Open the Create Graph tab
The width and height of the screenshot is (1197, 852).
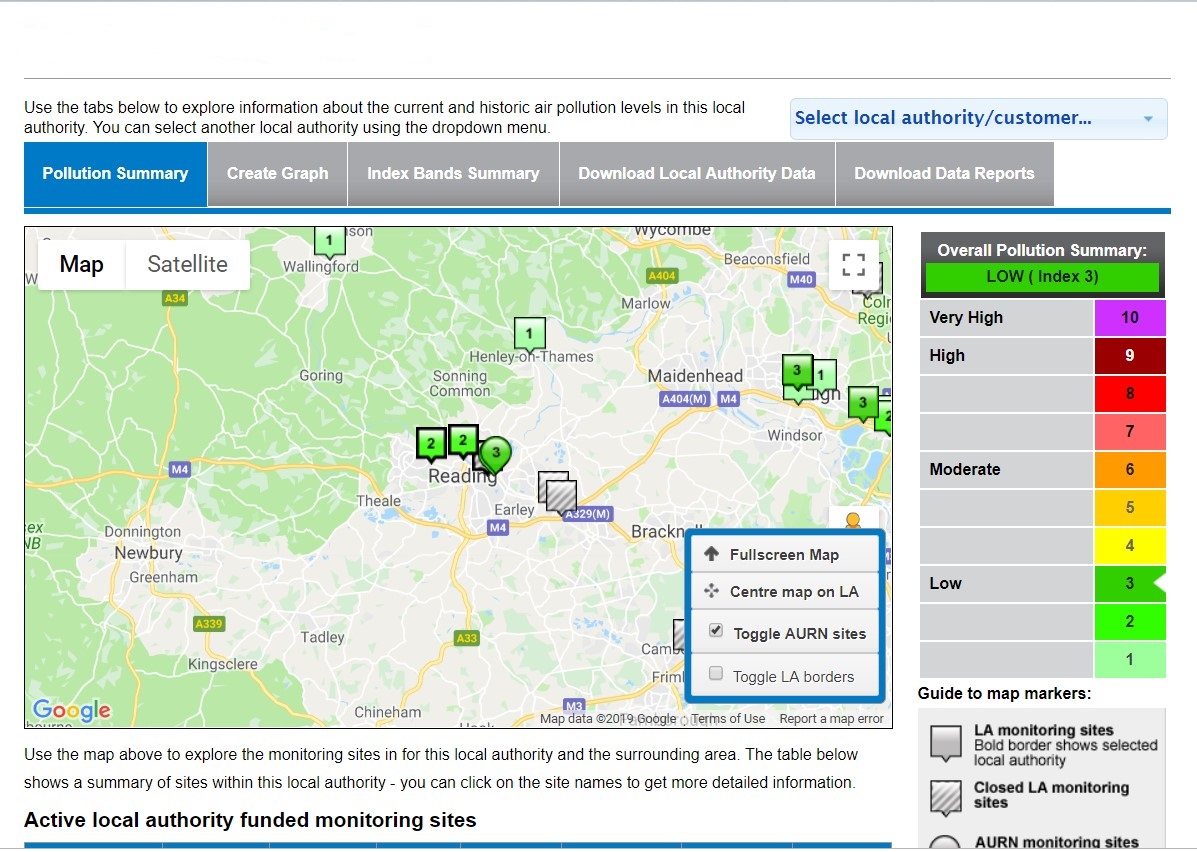click(277, 174)
